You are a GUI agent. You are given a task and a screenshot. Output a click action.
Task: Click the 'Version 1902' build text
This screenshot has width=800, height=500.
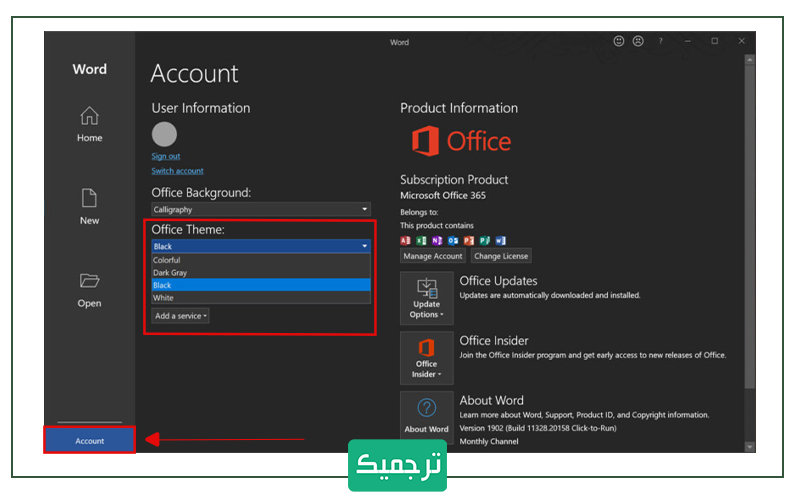tap(538, 428)
